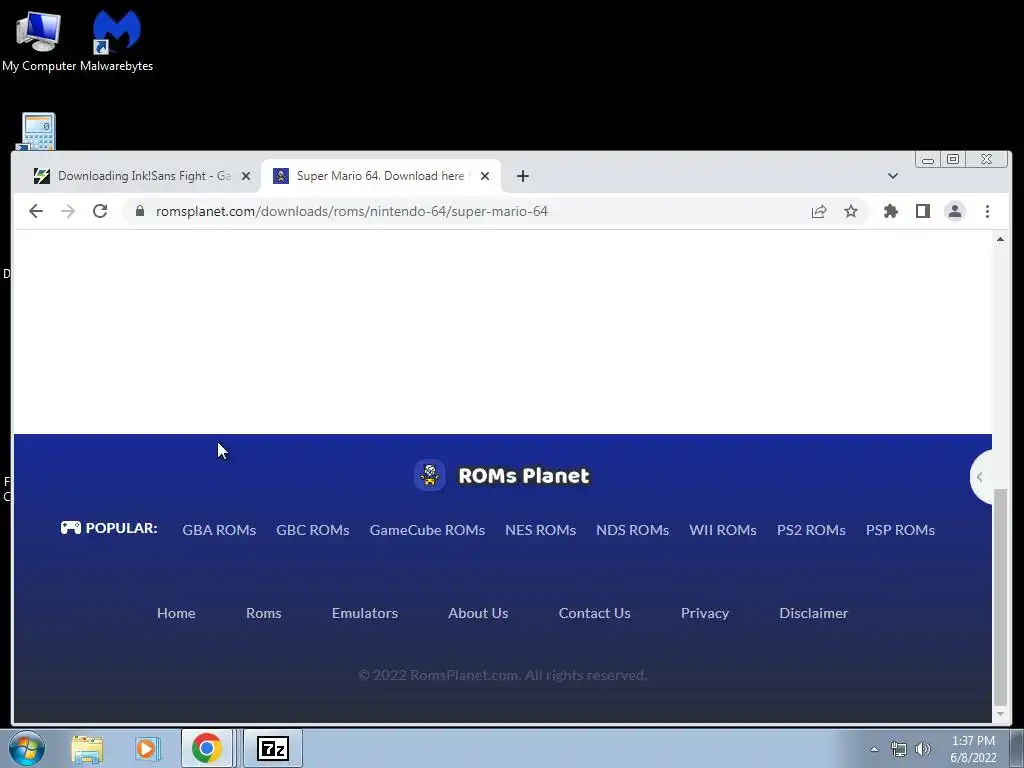This screenshot has height=768, width=1024.
Task: Click the ROMs Planet footer title
Action: [524, 475]
